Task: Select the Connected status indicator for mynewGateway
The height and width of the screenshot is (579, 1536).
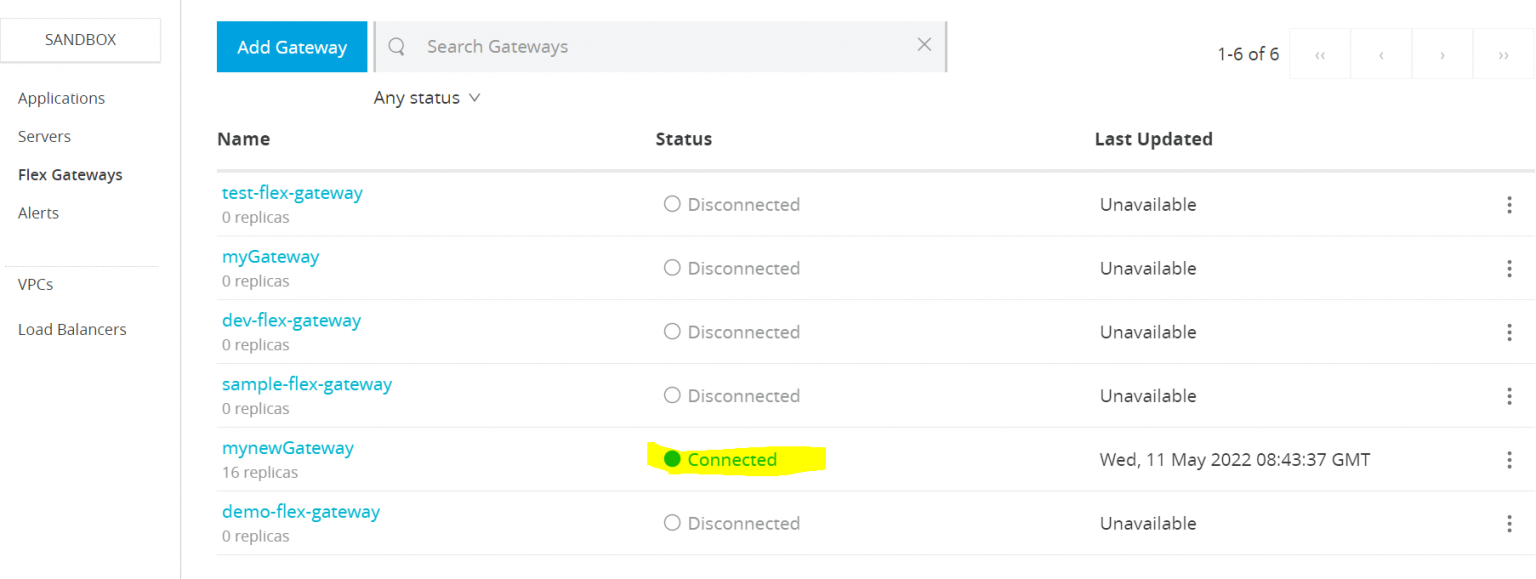Action: (674, 459)
